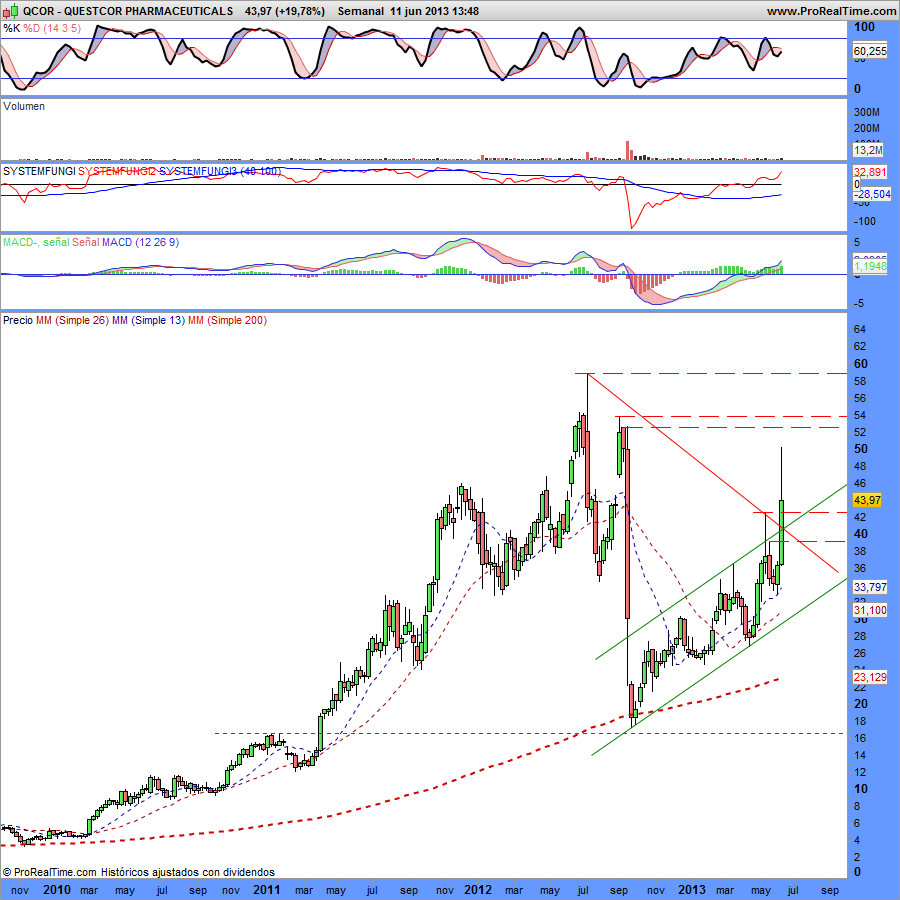Image resolution: width=900 pixels, height=900 pixels.
Task: Select the 32,891 red indicator value
Action: pos(870,172)
